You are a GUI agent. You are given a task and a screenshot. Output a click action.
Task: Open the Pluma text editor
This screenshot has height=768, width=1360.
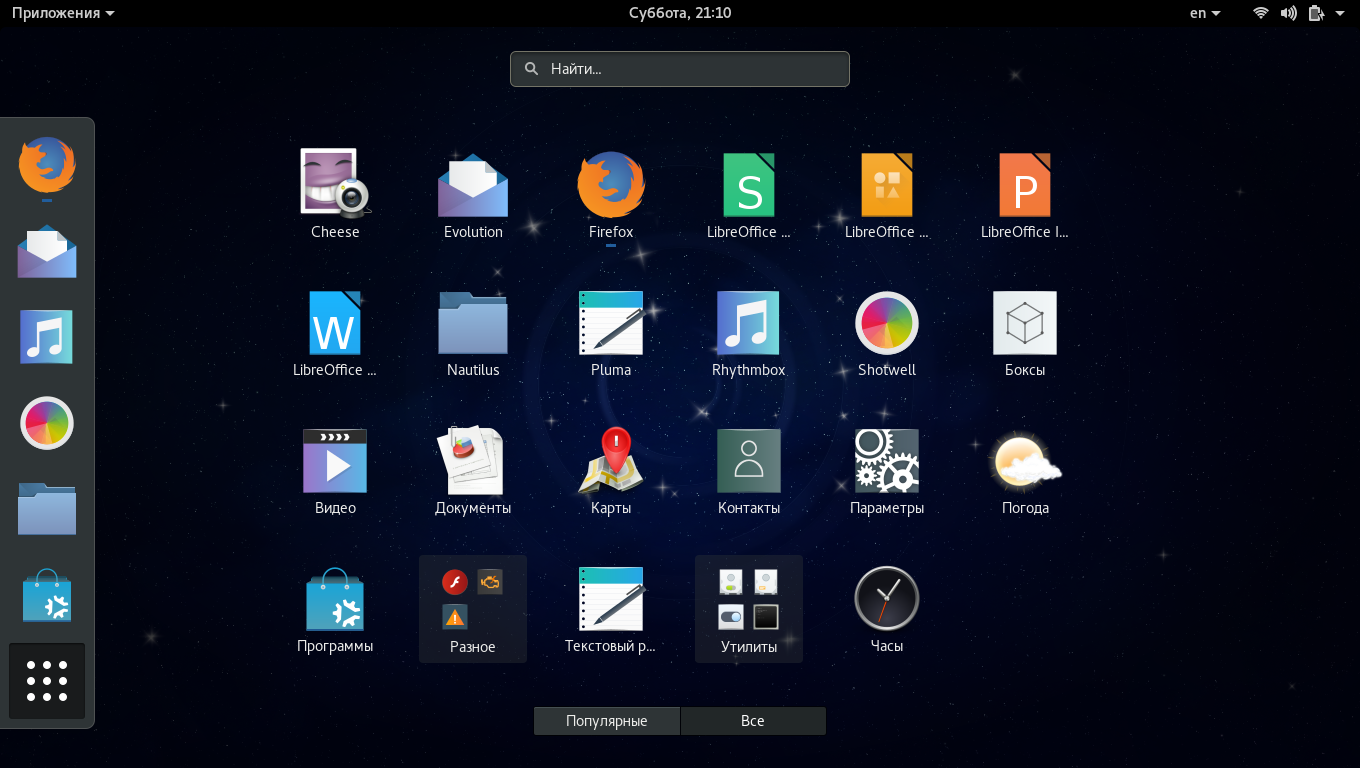pos(611,332)
